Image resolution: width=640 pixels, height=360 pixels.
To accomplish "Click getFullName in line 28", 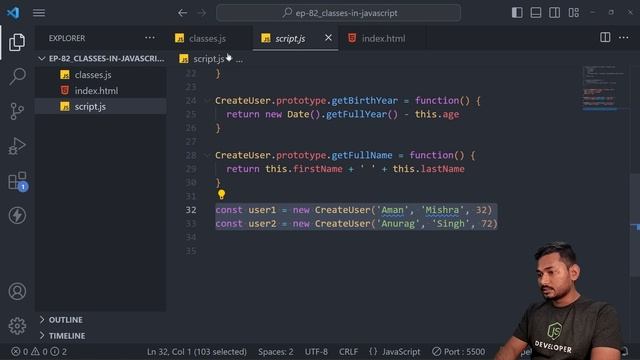I will pos(362,155).
